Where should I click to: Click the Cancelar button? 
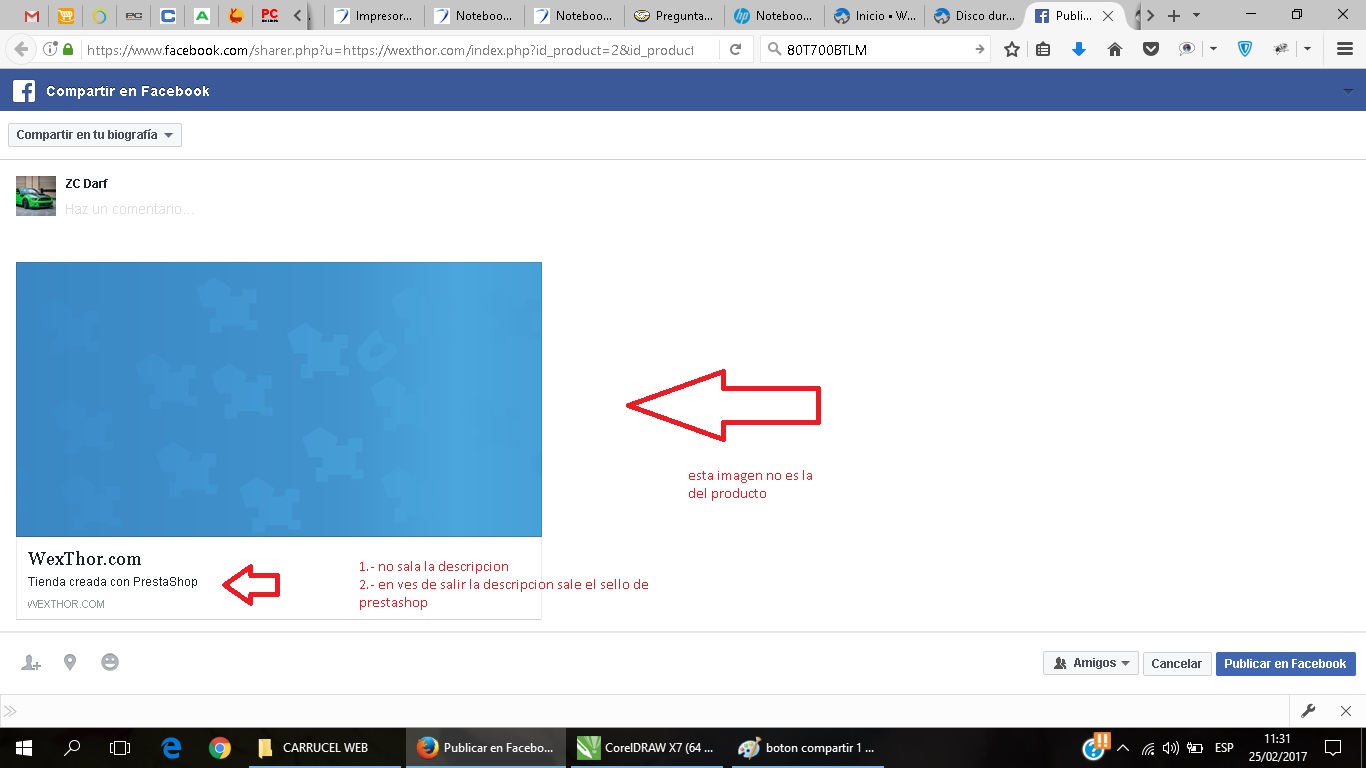tap(1176, 663)
